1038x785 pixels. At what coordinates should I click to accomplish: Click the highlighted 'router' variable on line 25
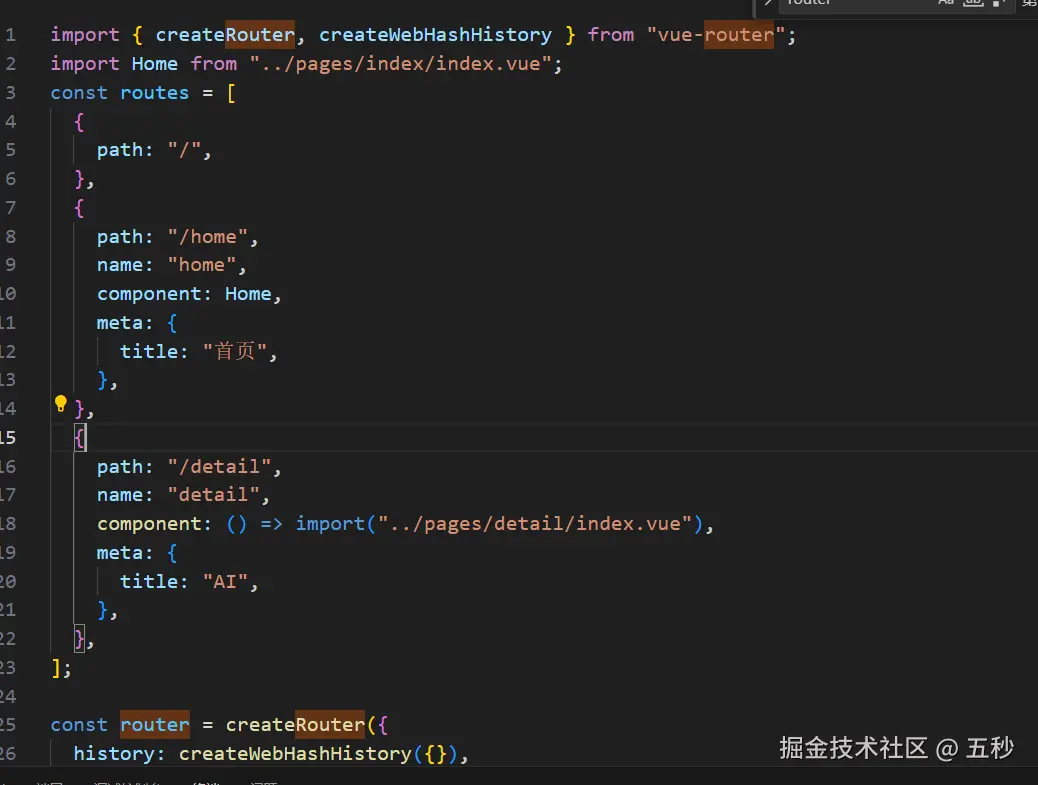(154, 724)
